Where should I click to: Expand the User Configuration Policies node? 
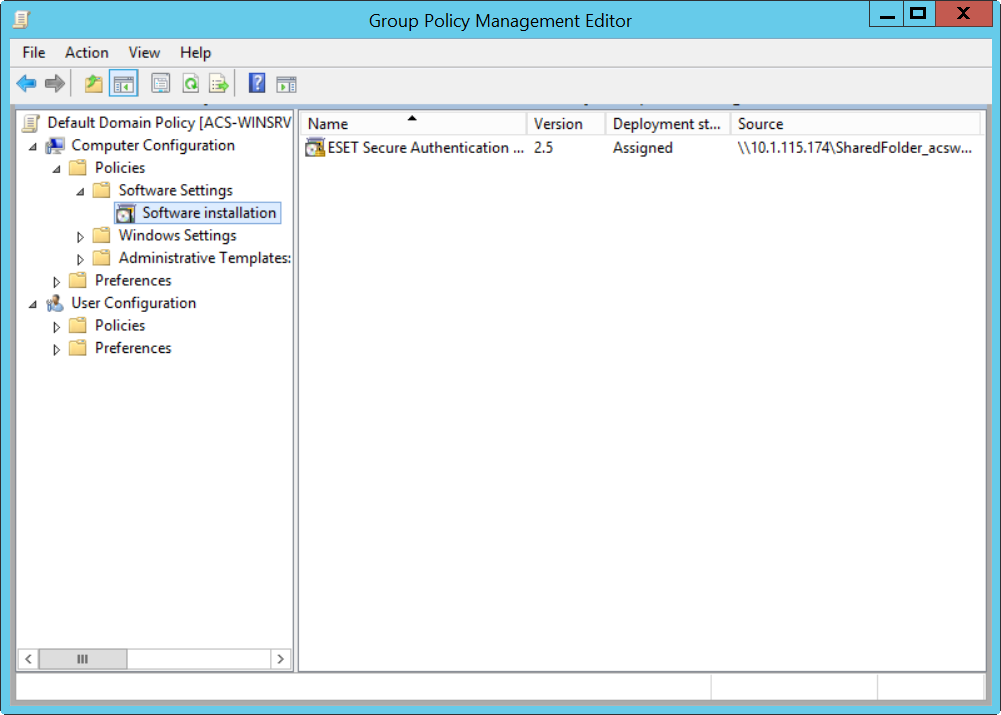pyautogui.click(x=57, y=325)
